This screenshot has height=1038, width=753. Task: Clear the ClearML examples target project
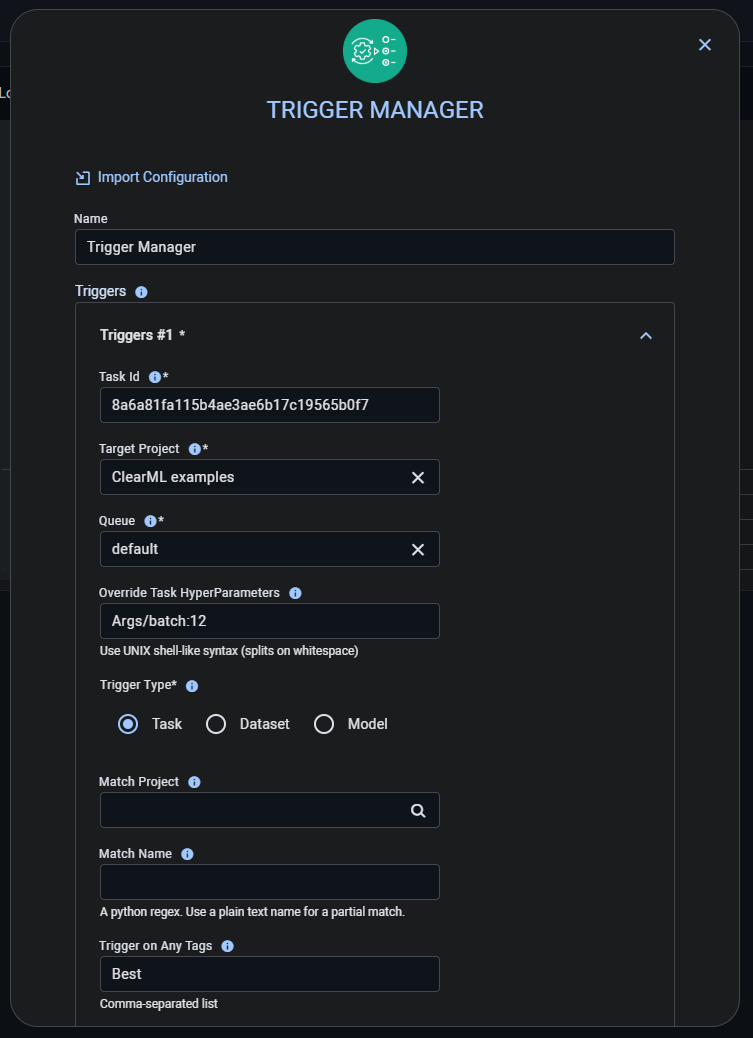(418, 477)
